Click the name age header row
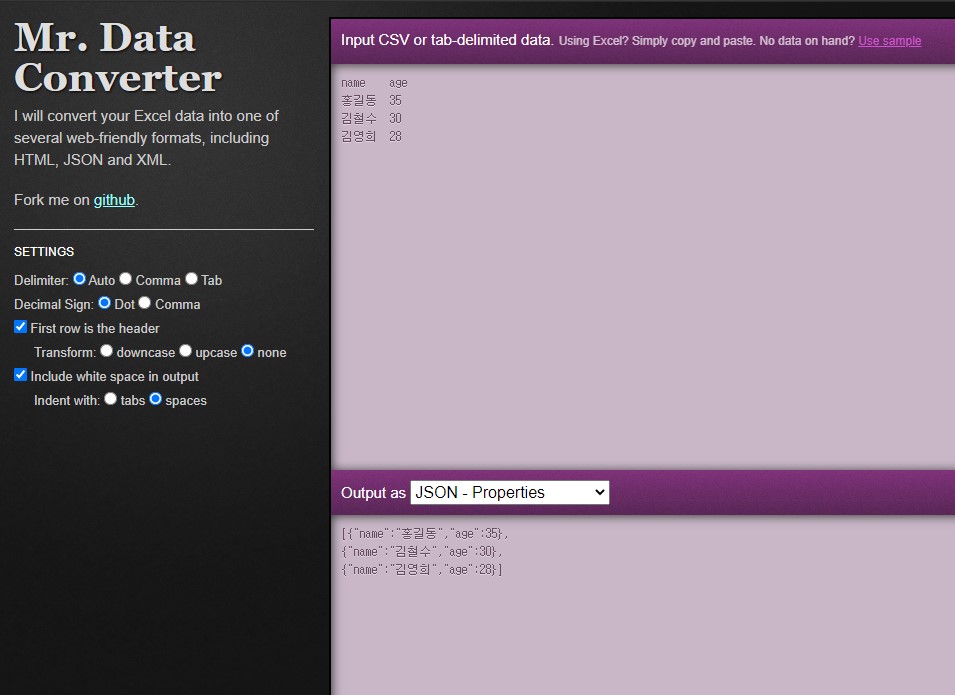Image resolution: width=955 pixels, height=695 pixels. (374, 83)
